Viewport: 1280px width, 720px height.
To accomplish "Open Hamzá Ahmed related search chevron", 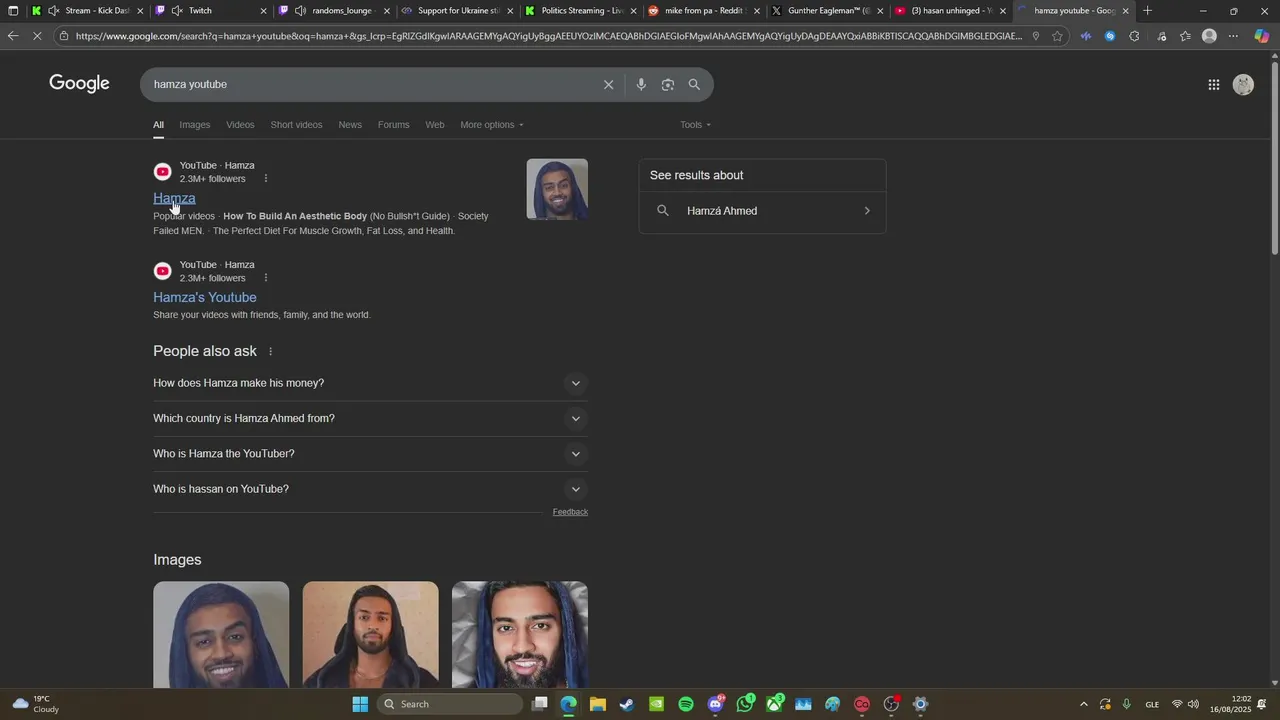I will (x=867, y=211).
